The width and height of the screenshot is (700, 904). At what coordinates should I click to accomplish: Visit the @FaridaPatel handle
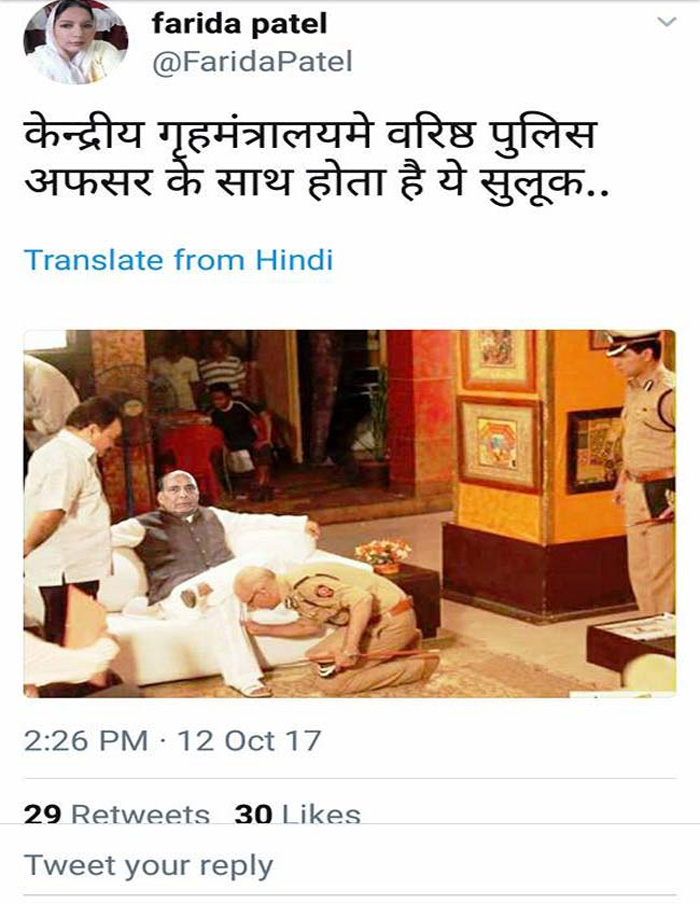[x=252, y=62]
